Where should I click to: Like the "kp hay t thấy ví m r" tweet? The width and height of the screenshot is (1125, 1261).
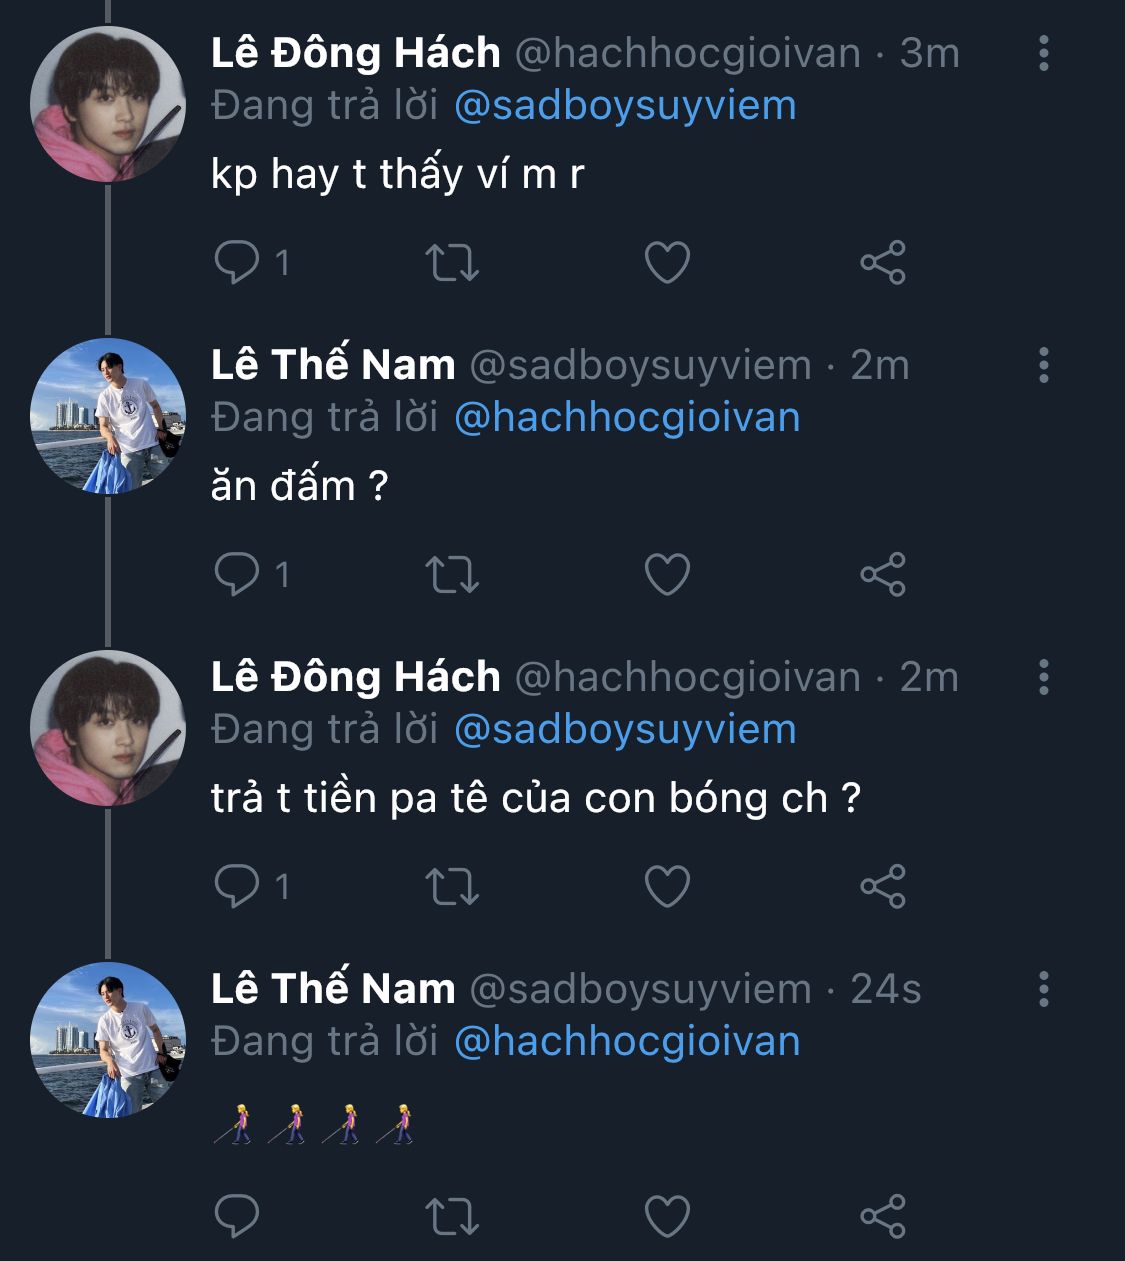667,262
